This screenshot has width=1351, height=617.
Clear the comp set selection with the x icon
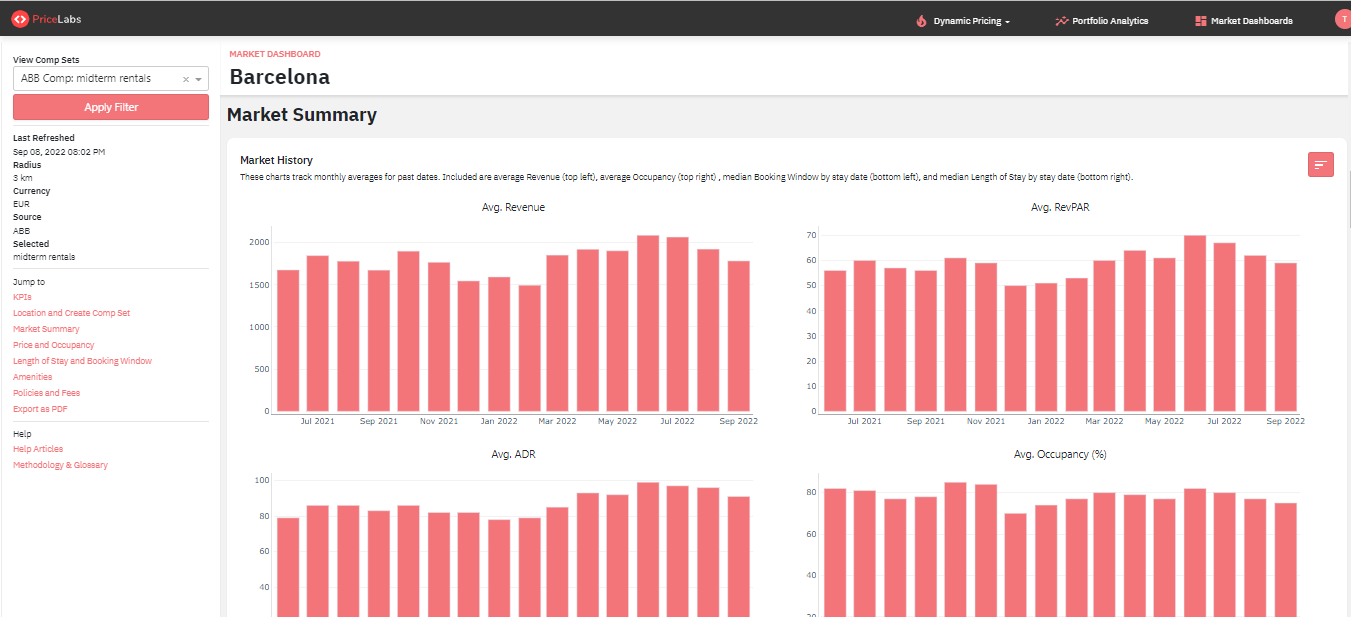[x=185, y=79]
